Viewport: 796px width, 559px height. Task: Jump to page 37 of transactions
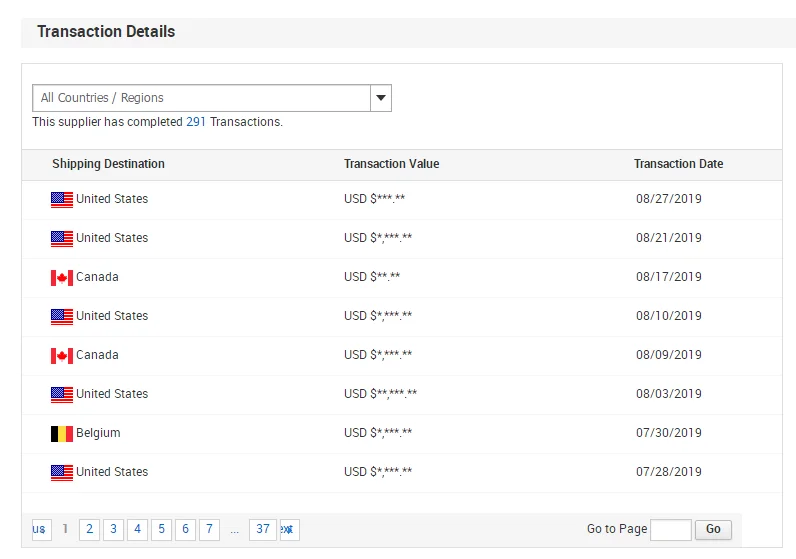pos(263,529)
